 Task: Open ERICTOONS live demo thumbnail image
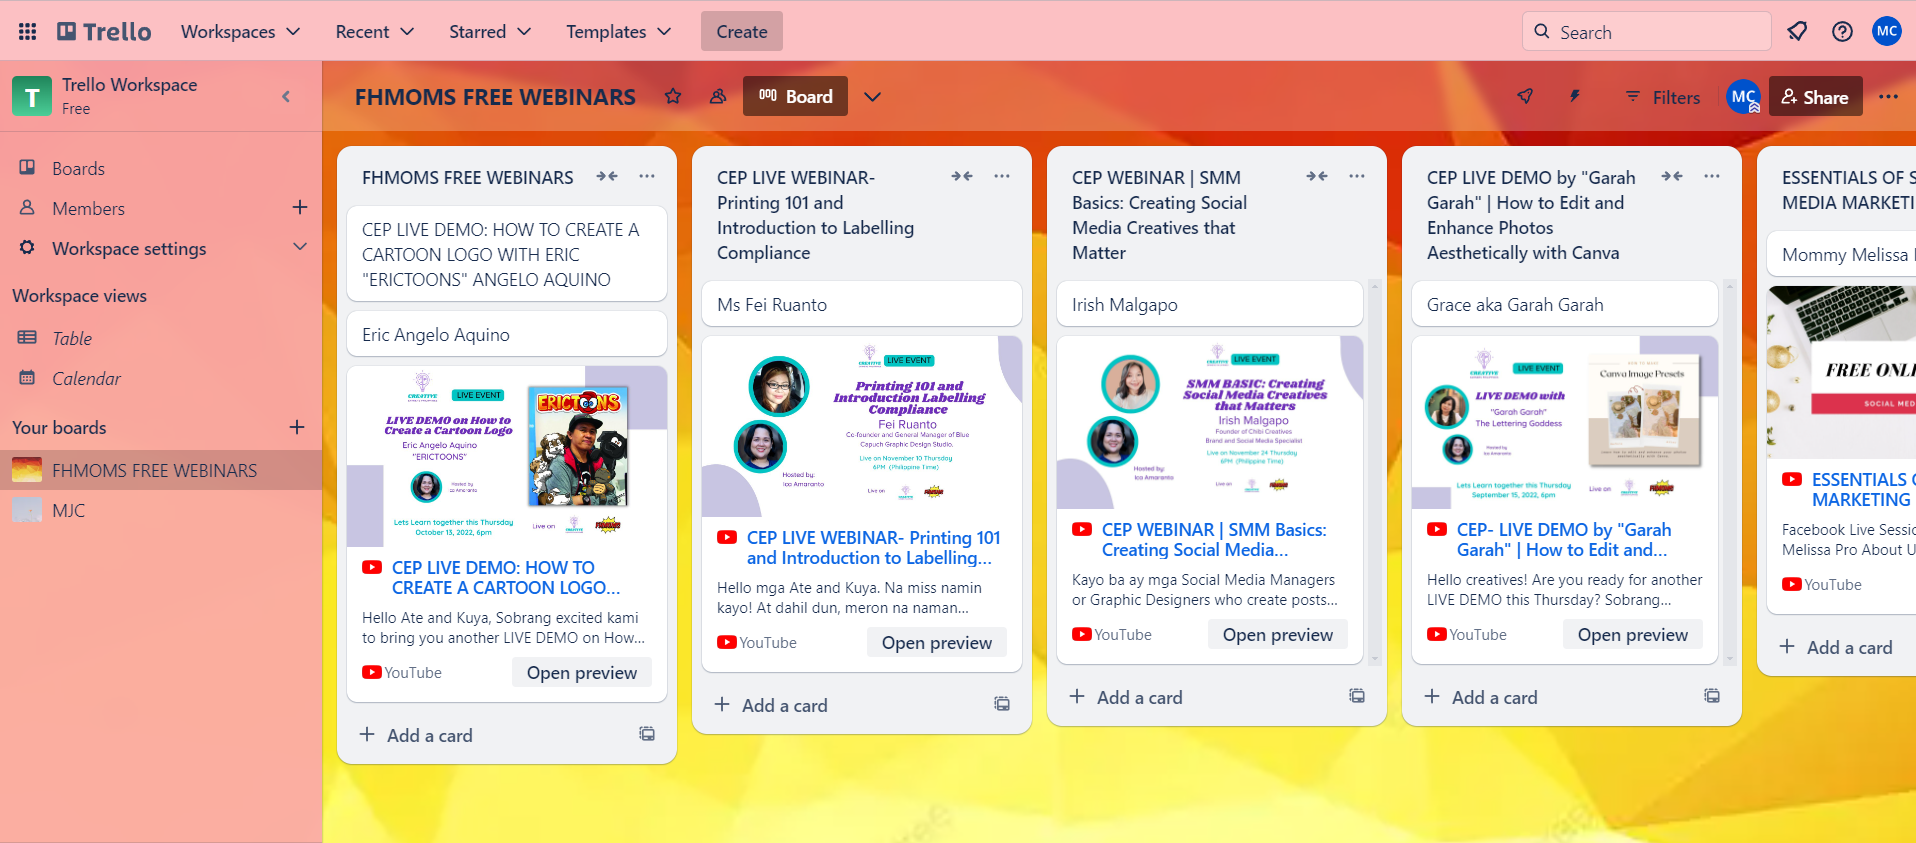click(x=507, y=456)
